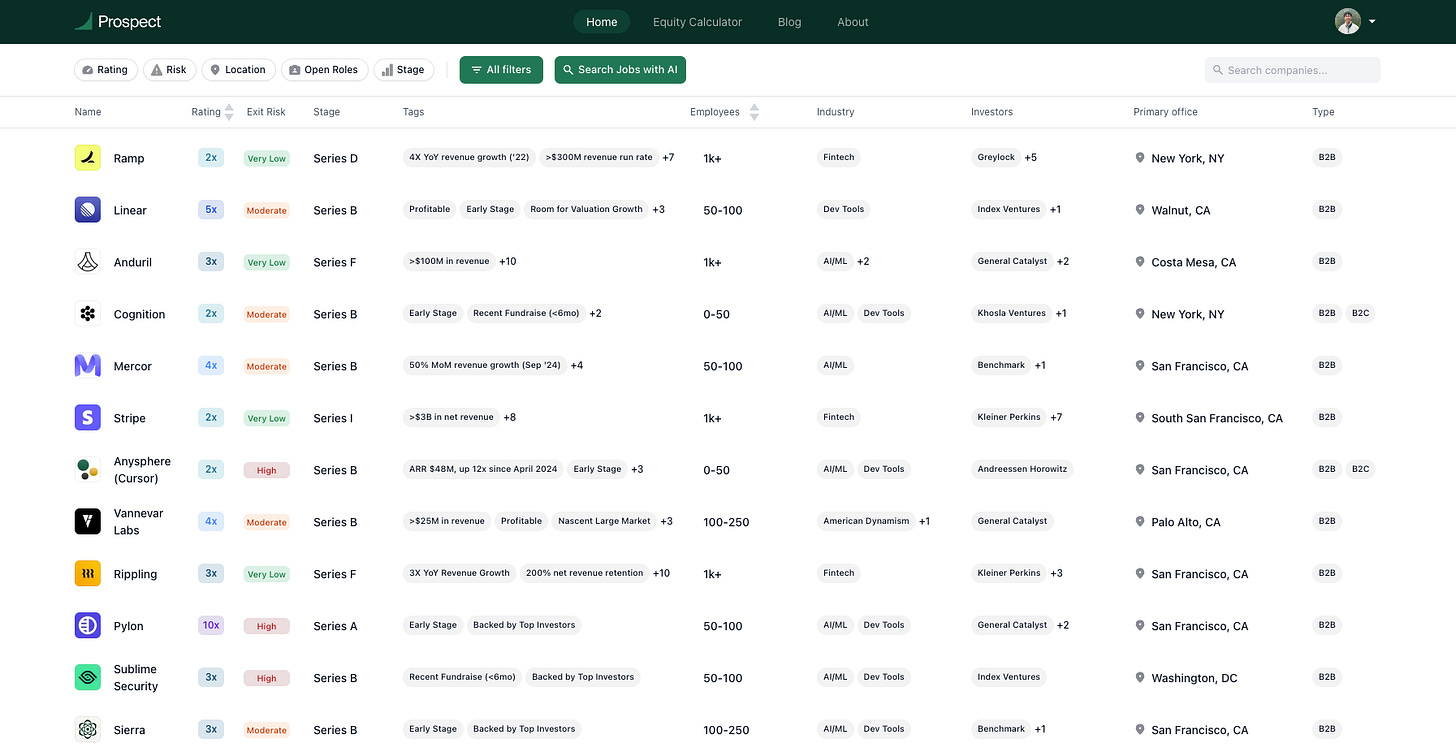Click Cognition's B2C type tag

(x=1361, y=313)
